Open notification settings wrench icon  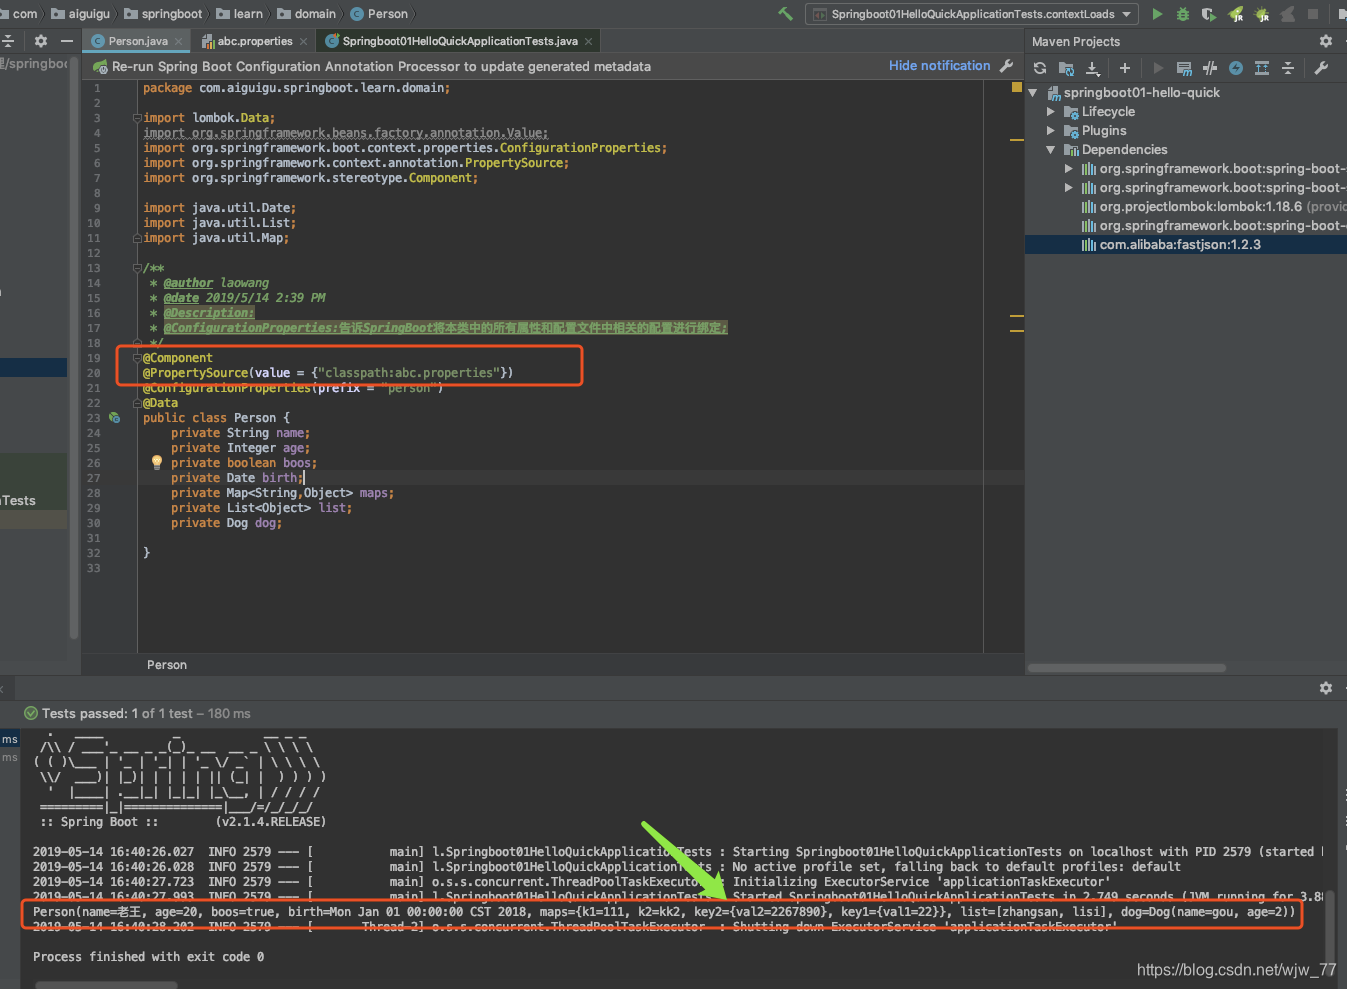pos(1007,66)
